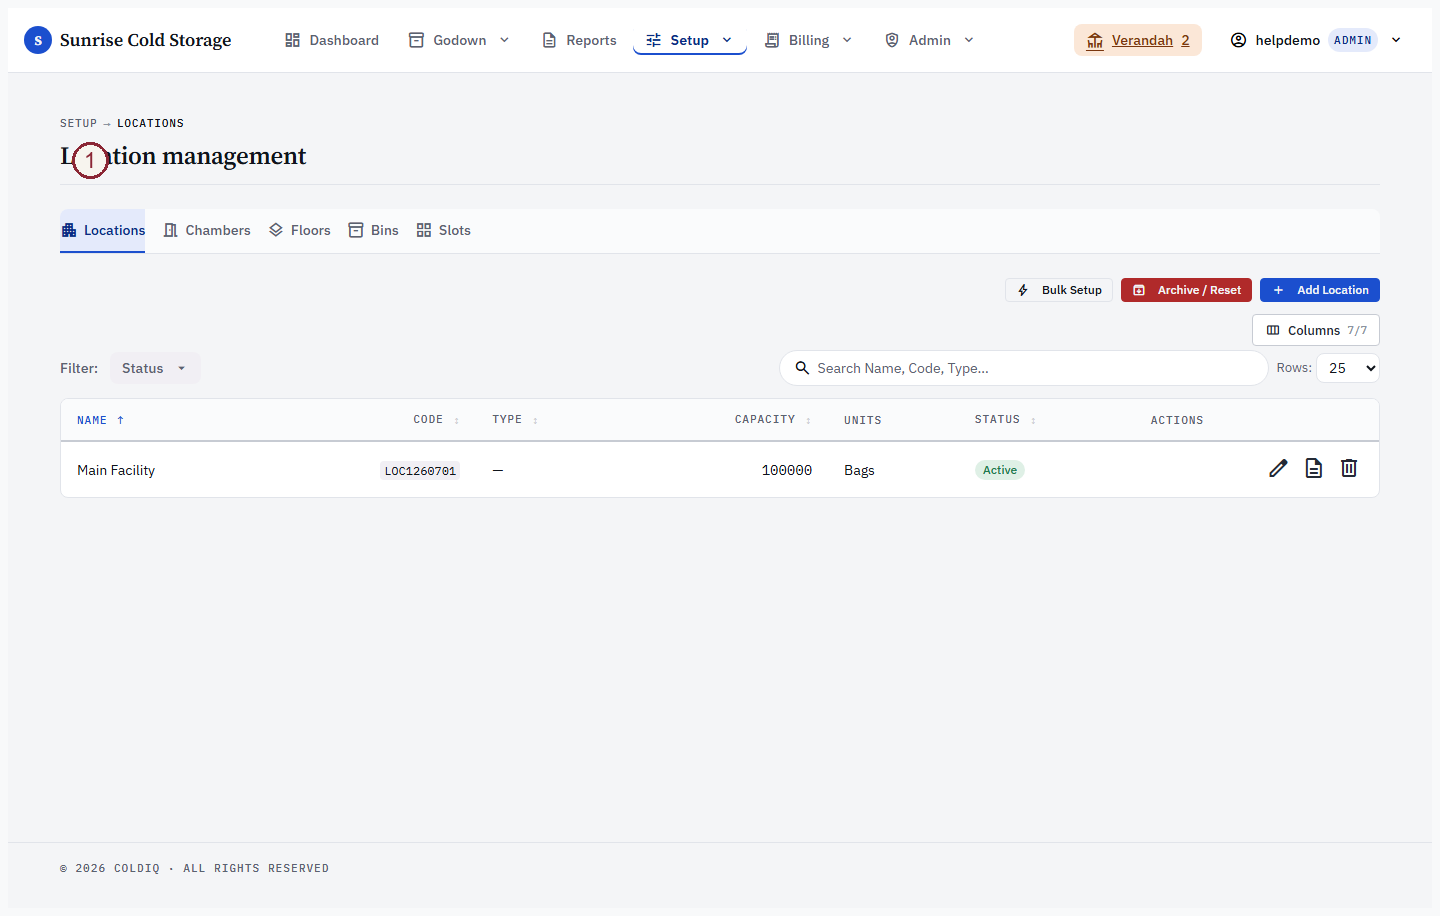Sort by the TYPE column header
Image resolution: width=1440 pixels, height=916 pixels.
point(515,420)
